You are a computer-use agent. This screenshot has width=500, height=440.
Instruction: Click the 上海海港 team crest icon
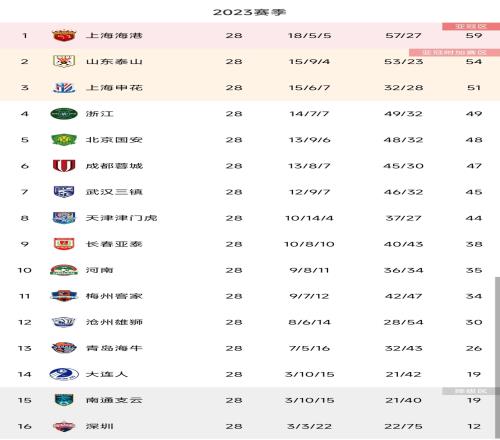click(x=64, y=35)
